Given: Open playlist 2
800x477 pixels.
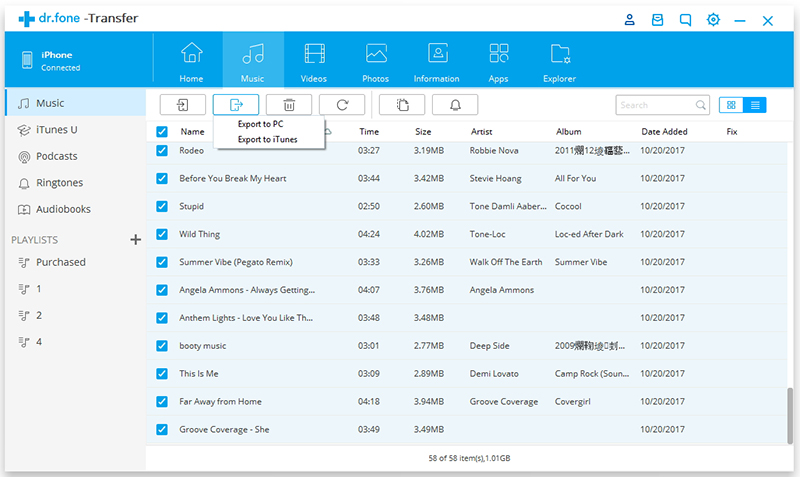Looking at the screenshot, I should click(76, 315).
